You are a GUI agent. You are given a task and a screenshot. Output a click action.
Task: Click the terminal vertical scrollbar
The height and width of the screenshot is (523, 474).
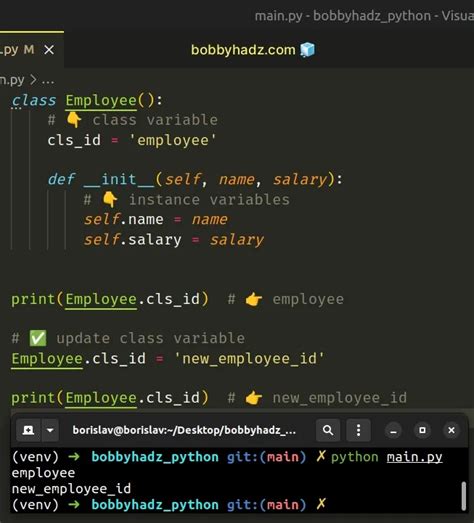click(x=463, y=496)
